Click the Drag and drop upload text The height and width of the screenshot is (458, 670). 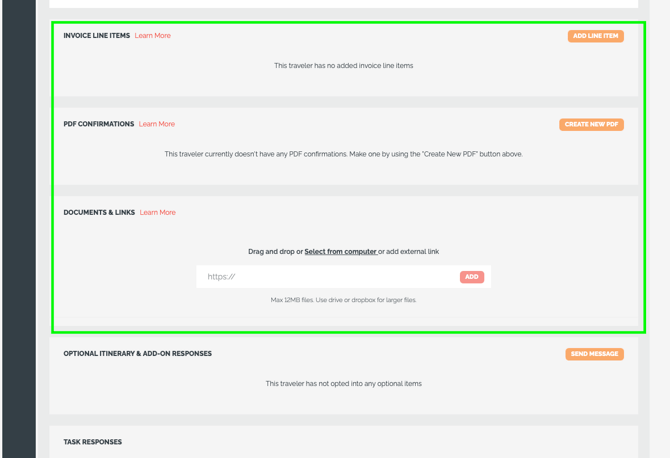344,252
